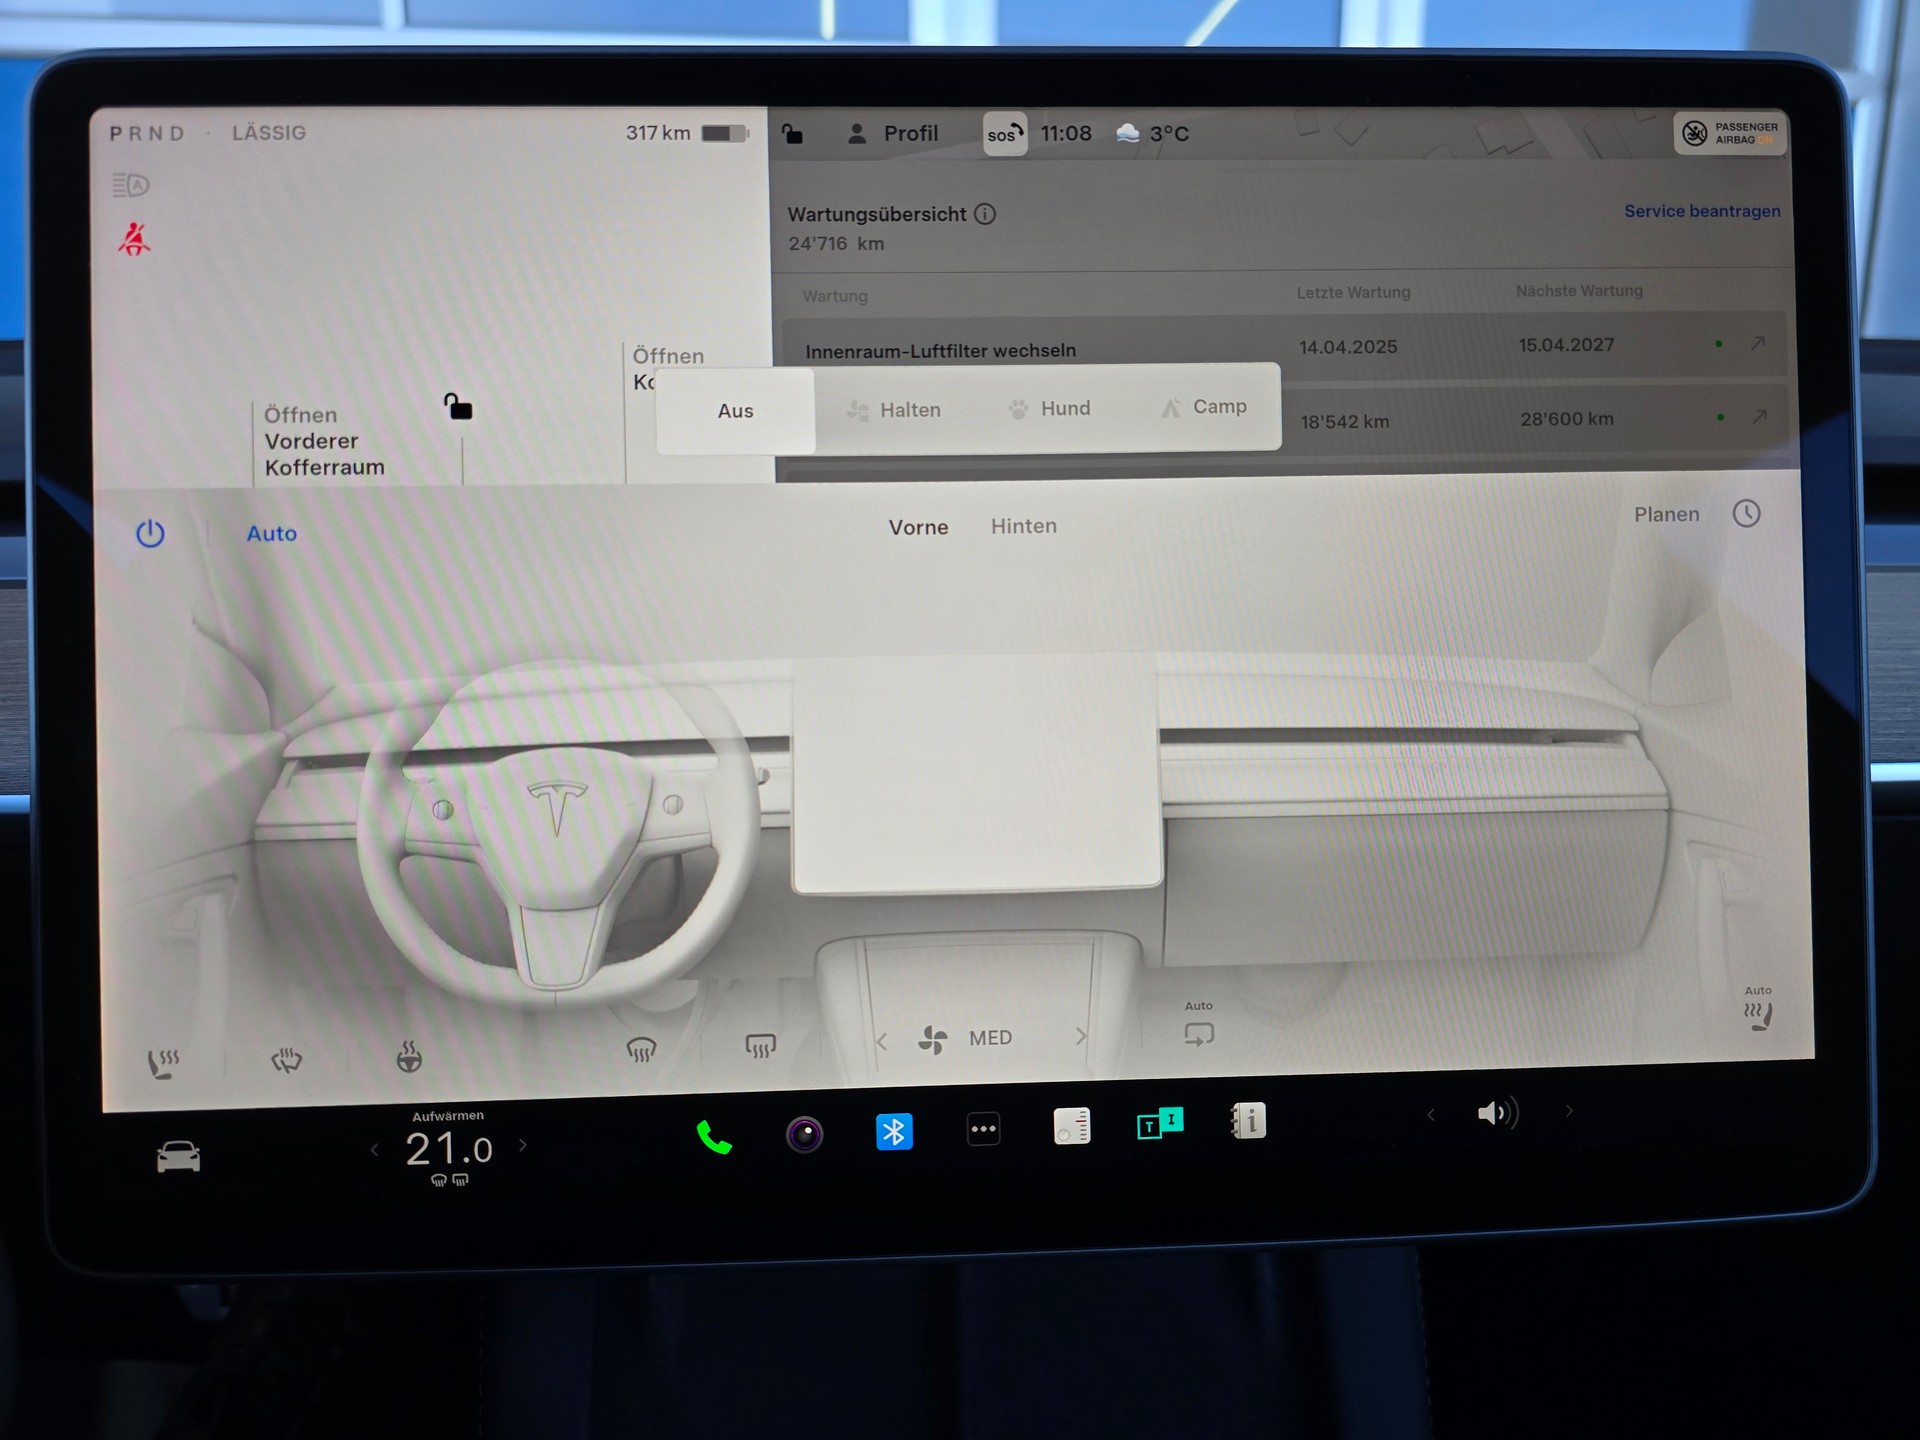Viewport: 1920px width, 1440px height.
Task: Raise cabin temperature with right arrow
Action: [x=523, y=1146]
